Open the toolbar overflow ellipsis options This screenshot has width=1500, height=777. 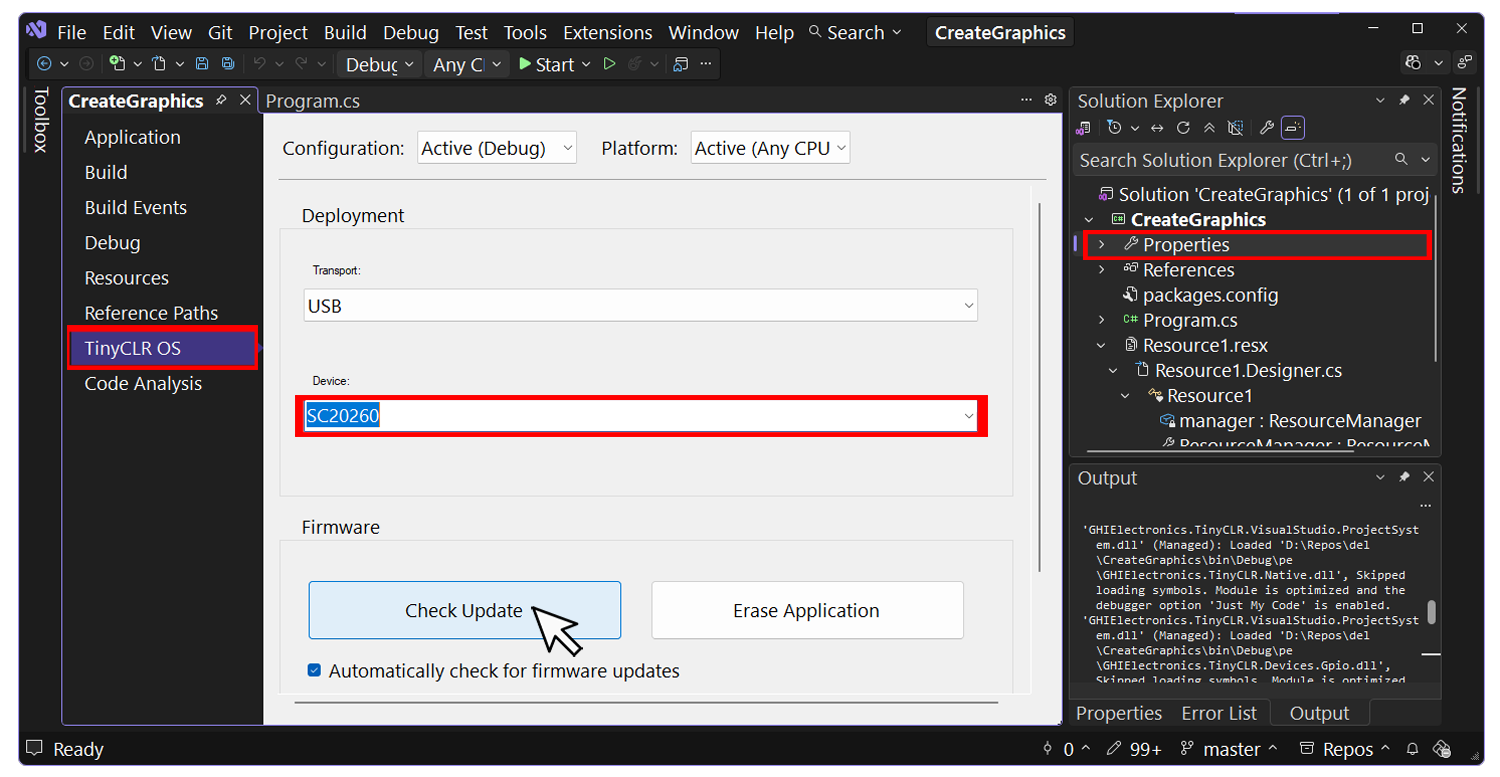click(x=707, y=64)
